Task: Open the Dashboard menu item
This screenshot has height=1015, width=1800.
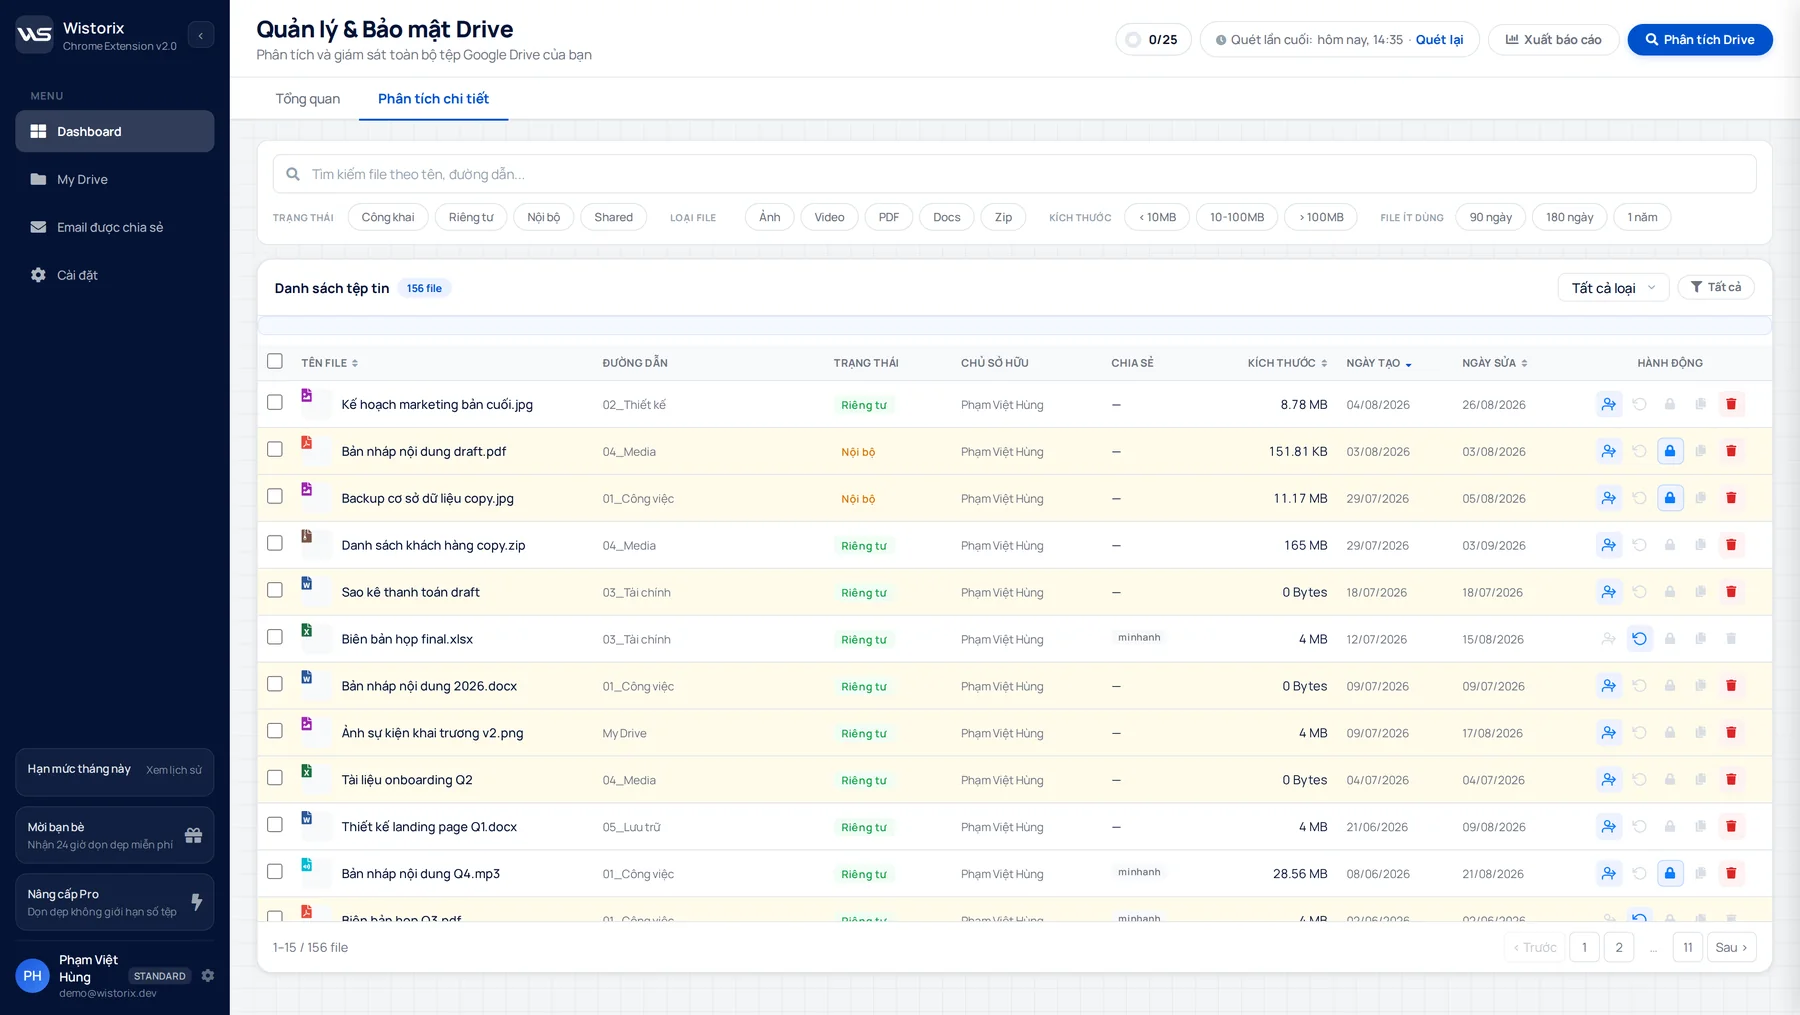Action: 115,131
